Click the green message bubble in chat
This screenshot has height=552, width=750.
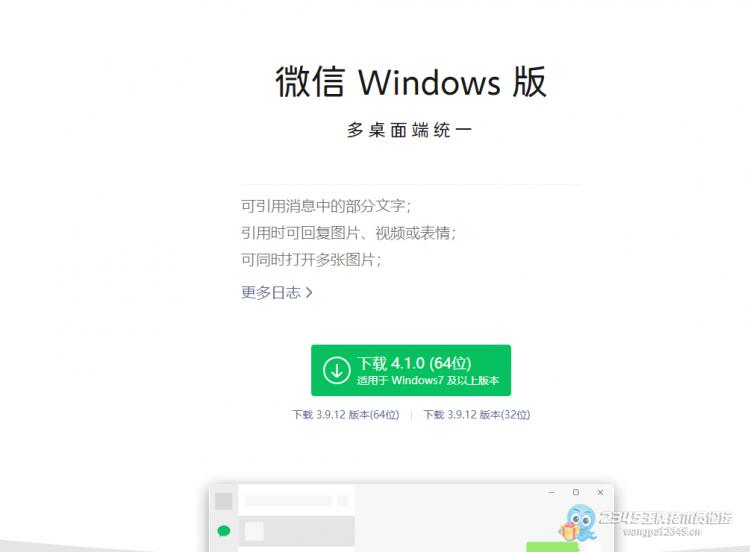pos(552,547)
